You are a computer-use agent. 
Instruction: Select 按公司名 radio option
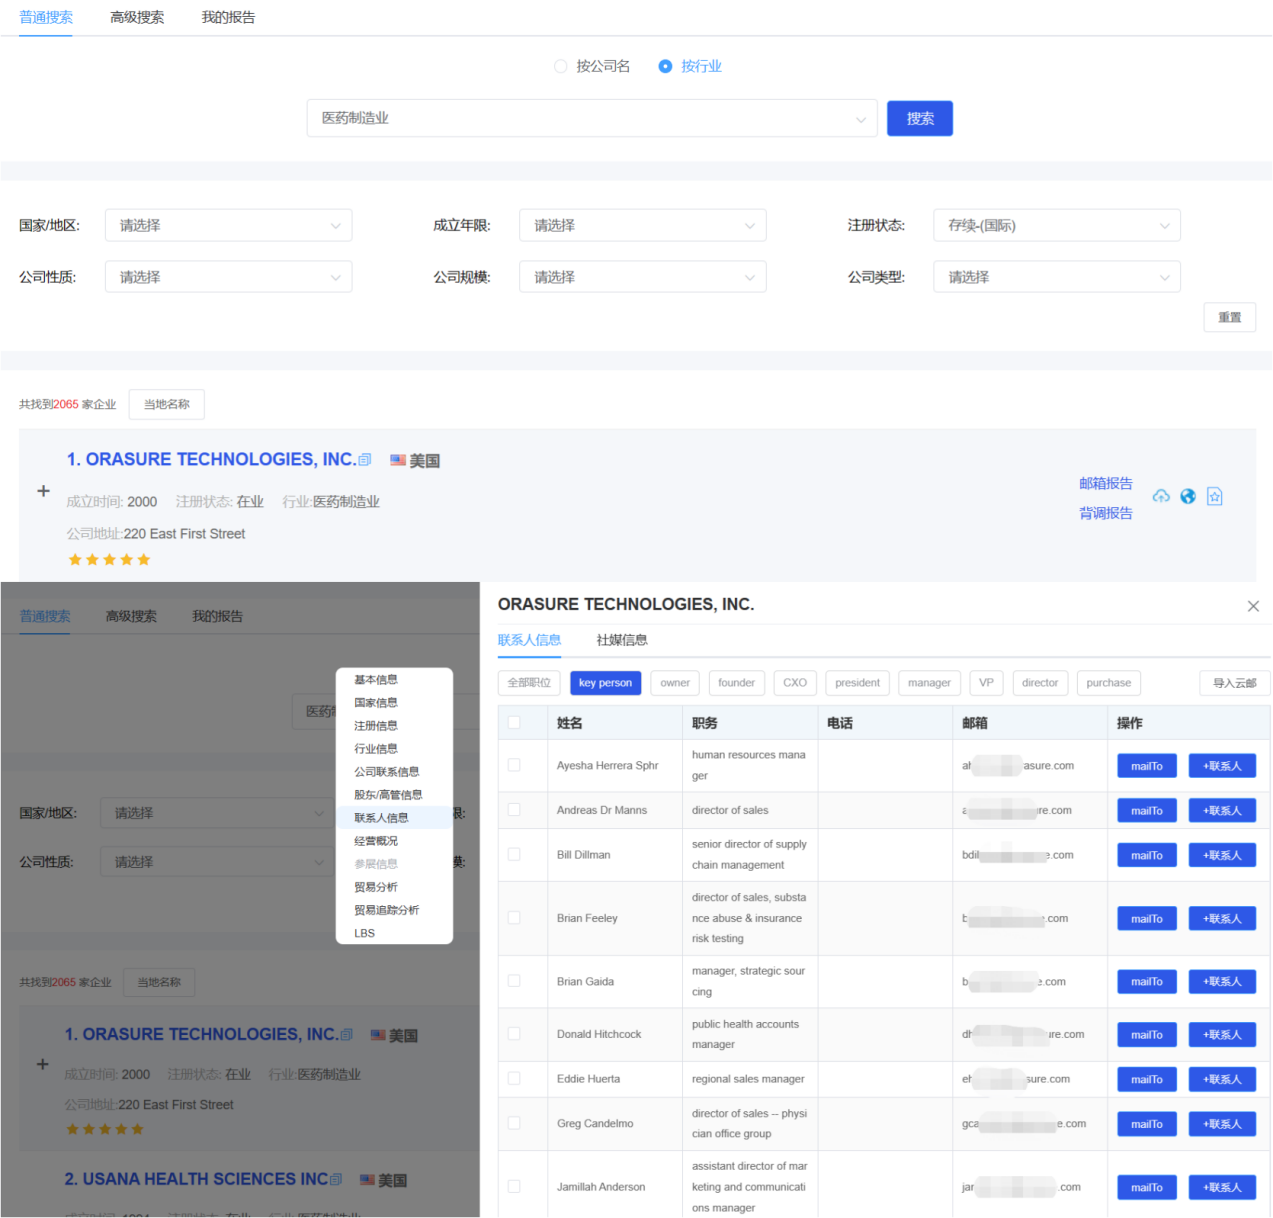pyautogui.click(x=592, y=66)
